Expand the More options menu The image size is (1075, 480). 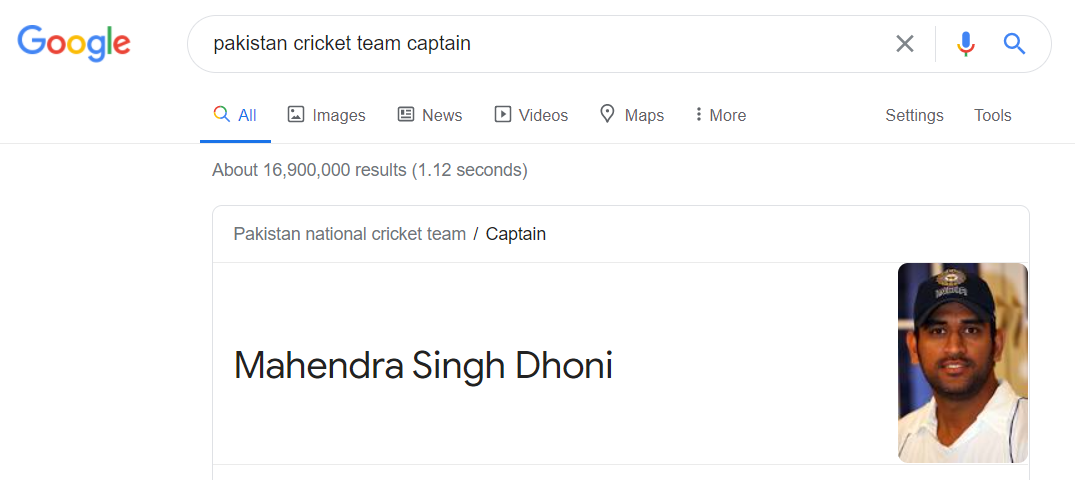click(721, 115)
